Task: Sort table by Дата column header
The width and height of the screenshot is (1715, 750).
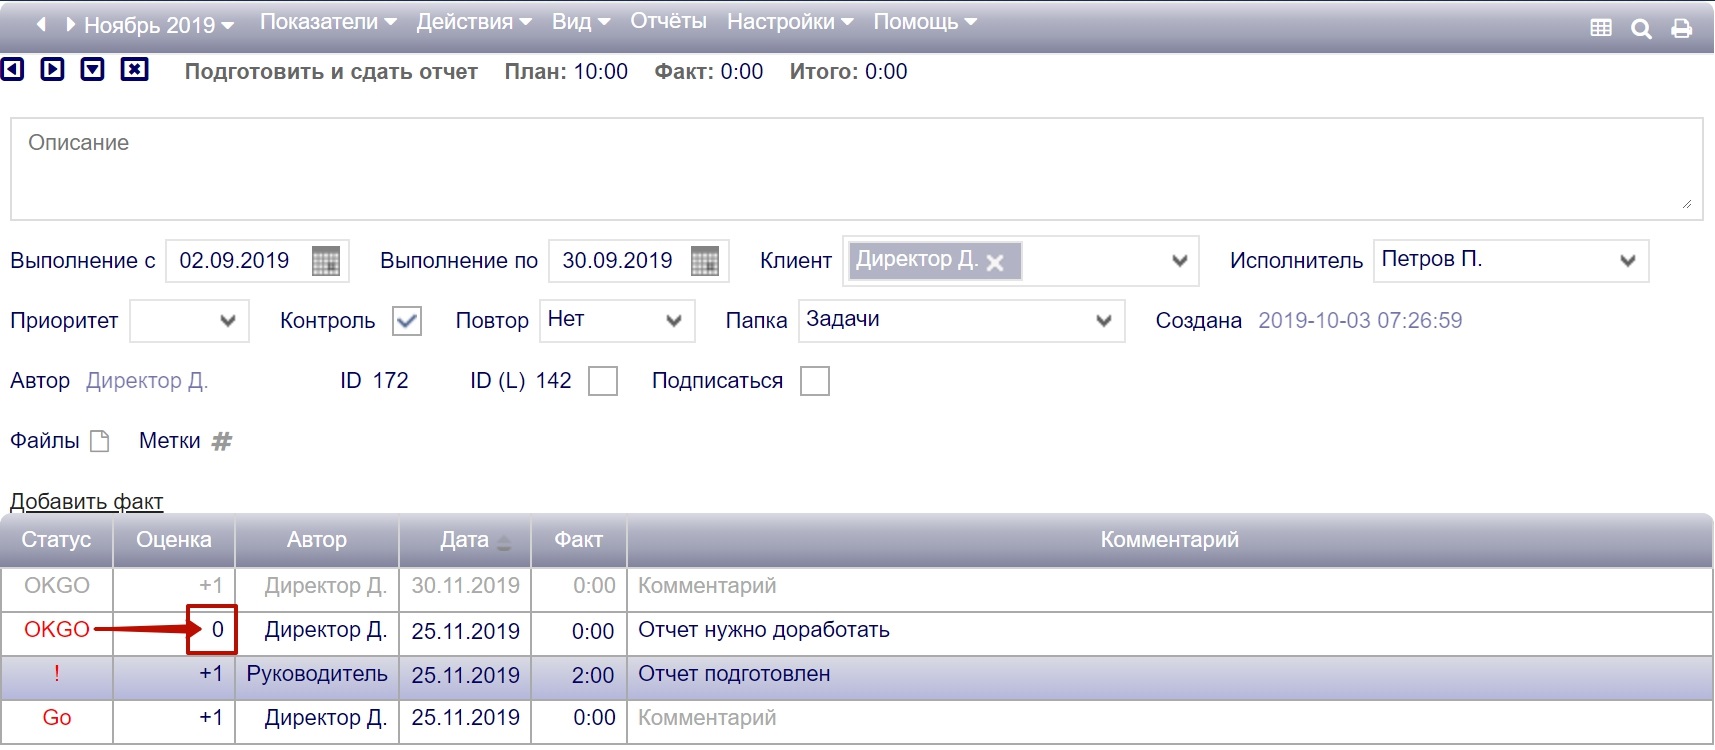Action: 465,540
